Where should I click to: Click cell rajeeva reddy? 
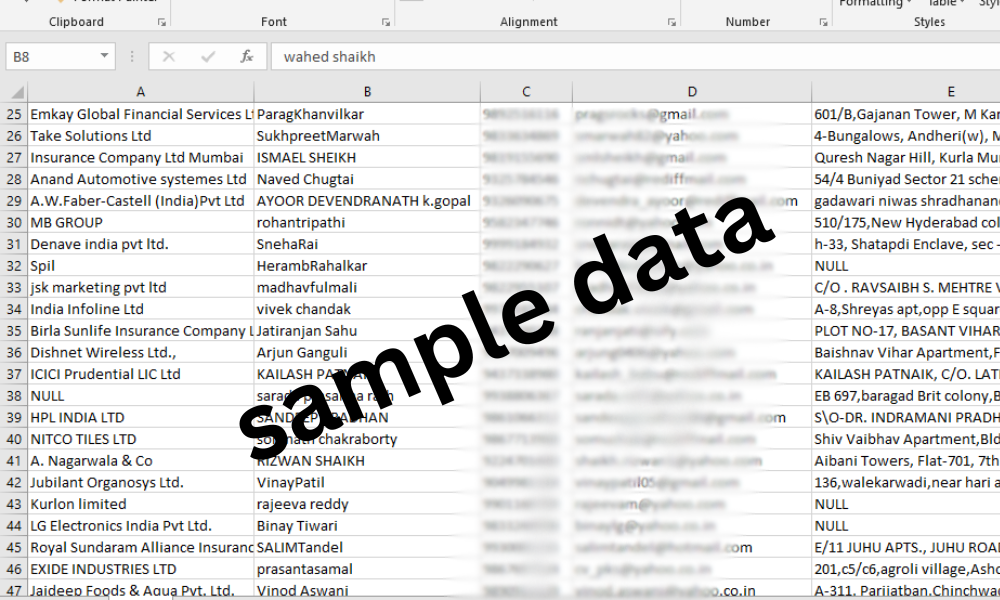[367, 504]
